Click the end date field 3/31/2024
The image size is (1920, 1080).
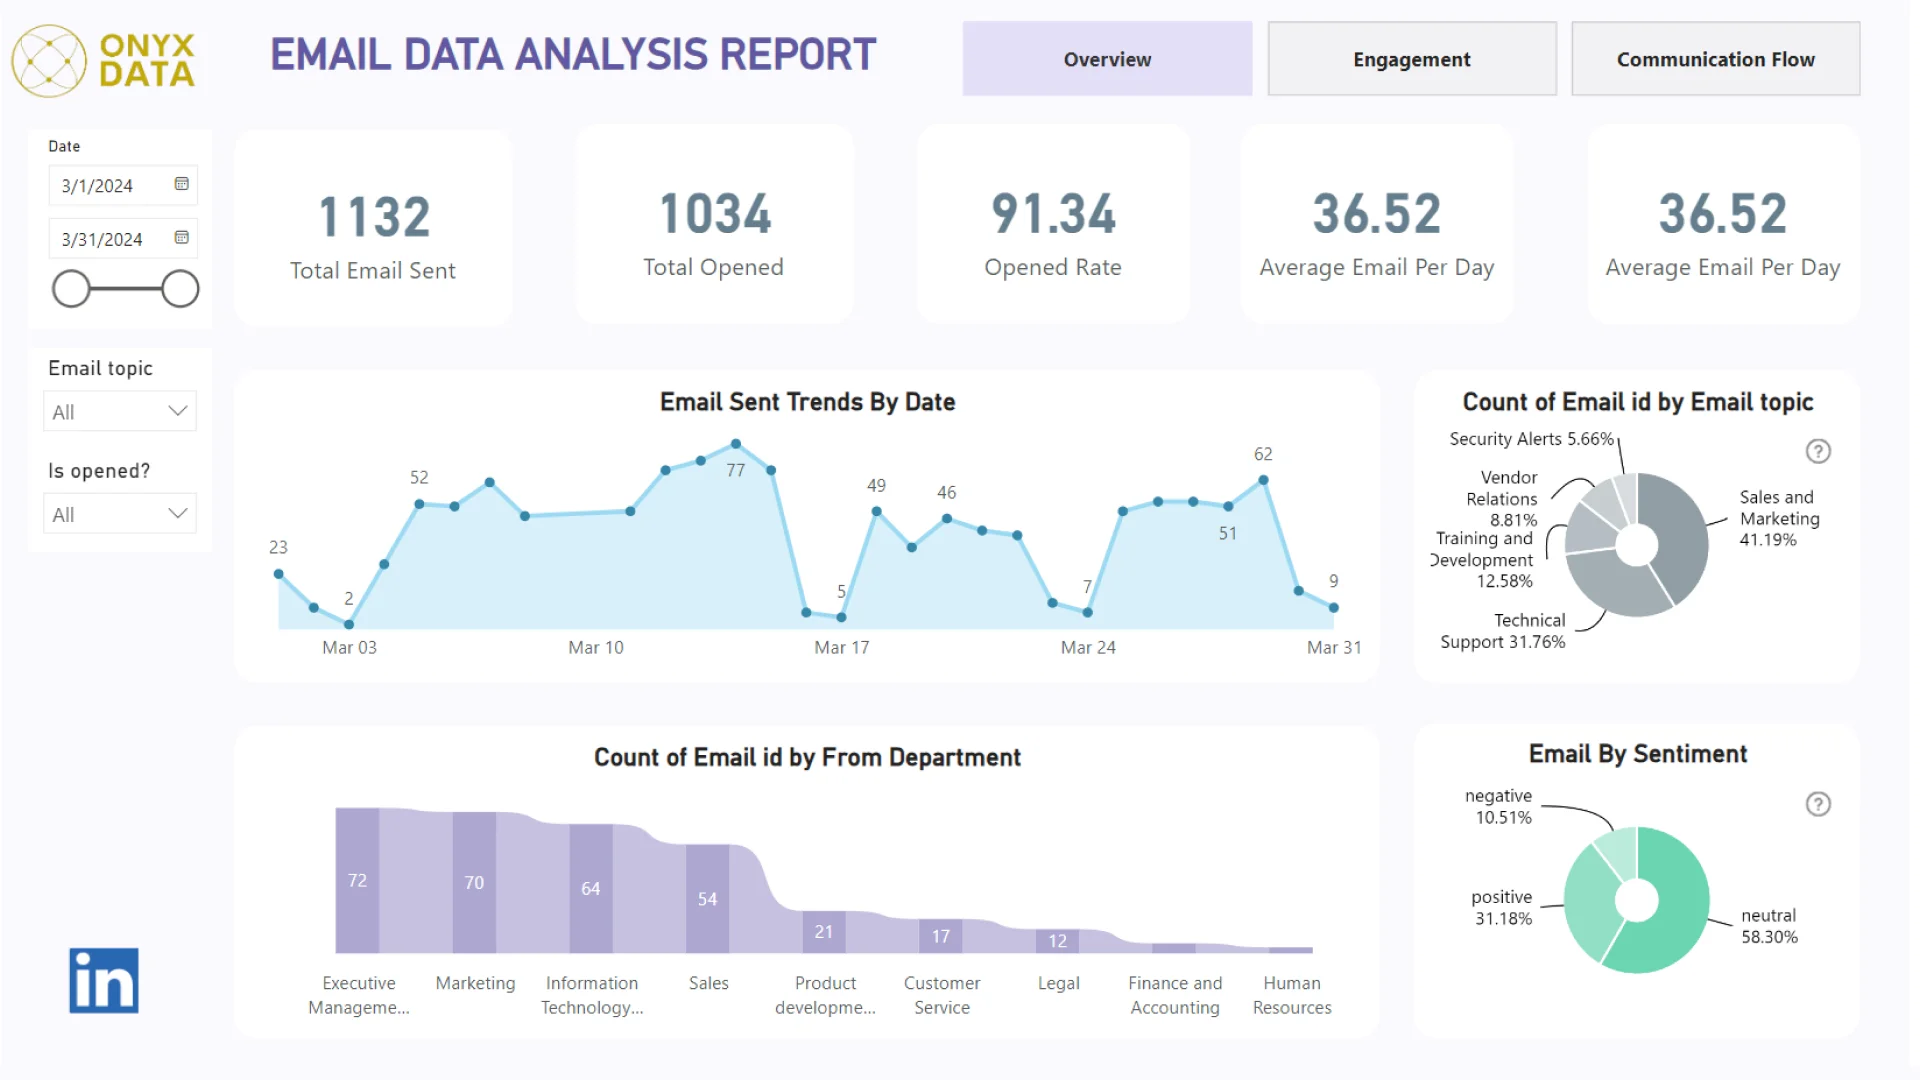pyautogui.click(x=122, y=239)
